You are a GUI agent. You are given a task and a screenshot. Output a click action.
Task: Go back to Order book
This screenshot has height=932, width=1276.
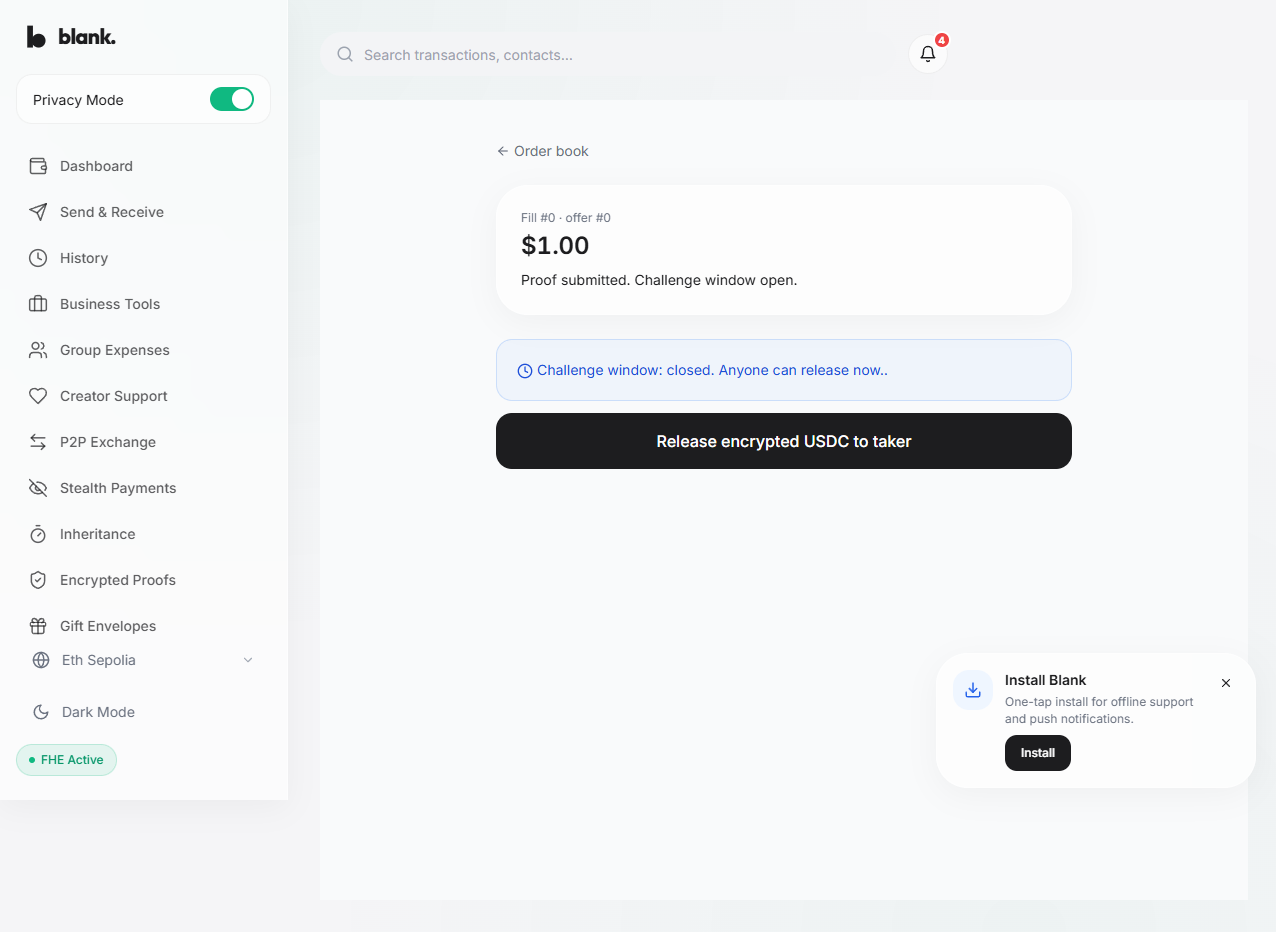coord(543,151)
